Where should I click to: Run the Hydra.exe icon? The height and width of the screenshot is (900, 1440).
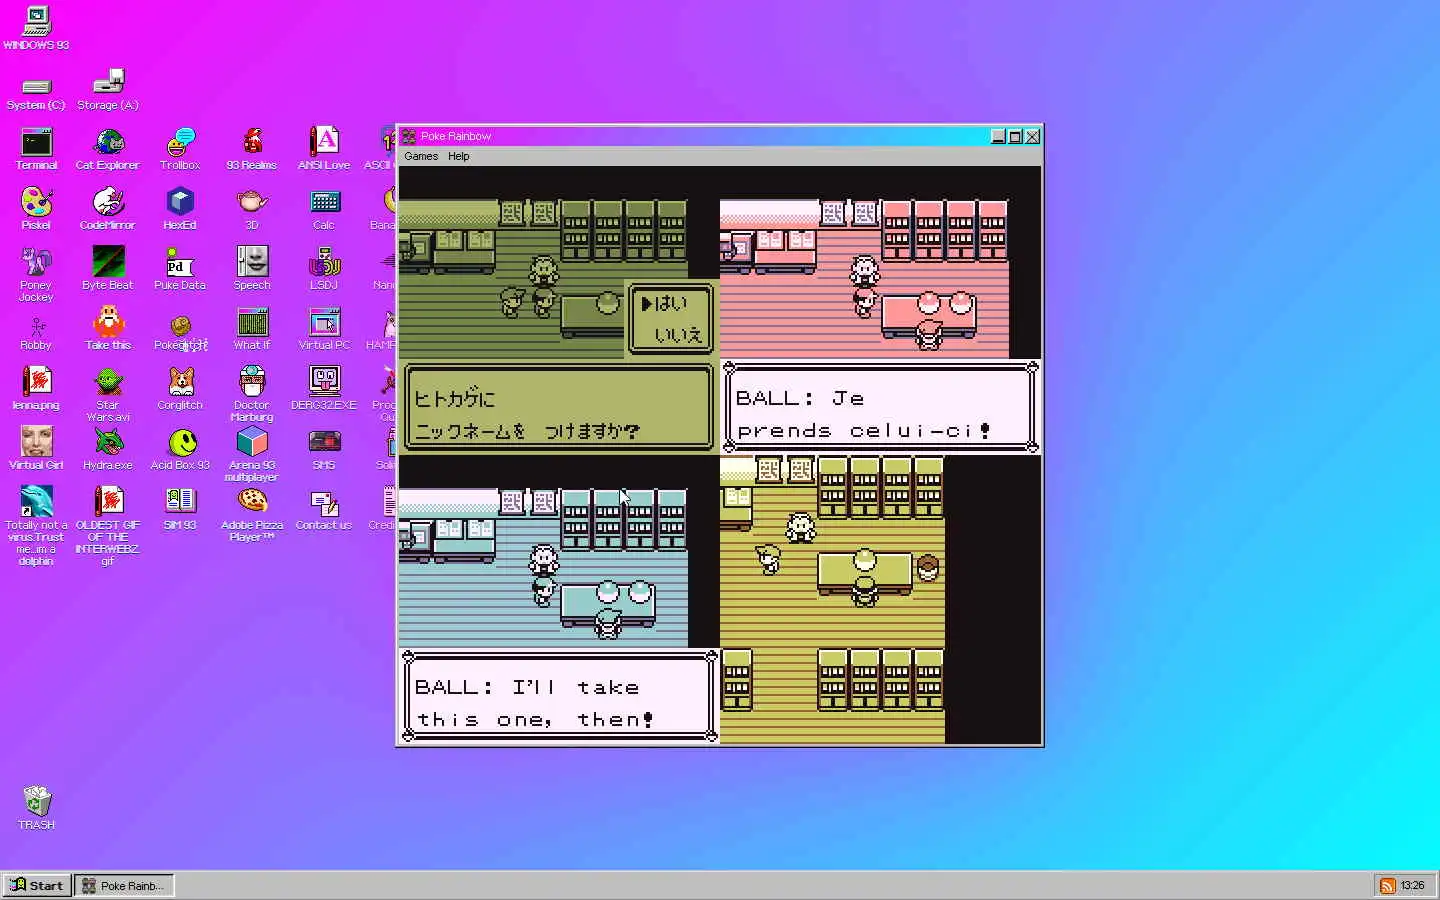pos(108,449)
